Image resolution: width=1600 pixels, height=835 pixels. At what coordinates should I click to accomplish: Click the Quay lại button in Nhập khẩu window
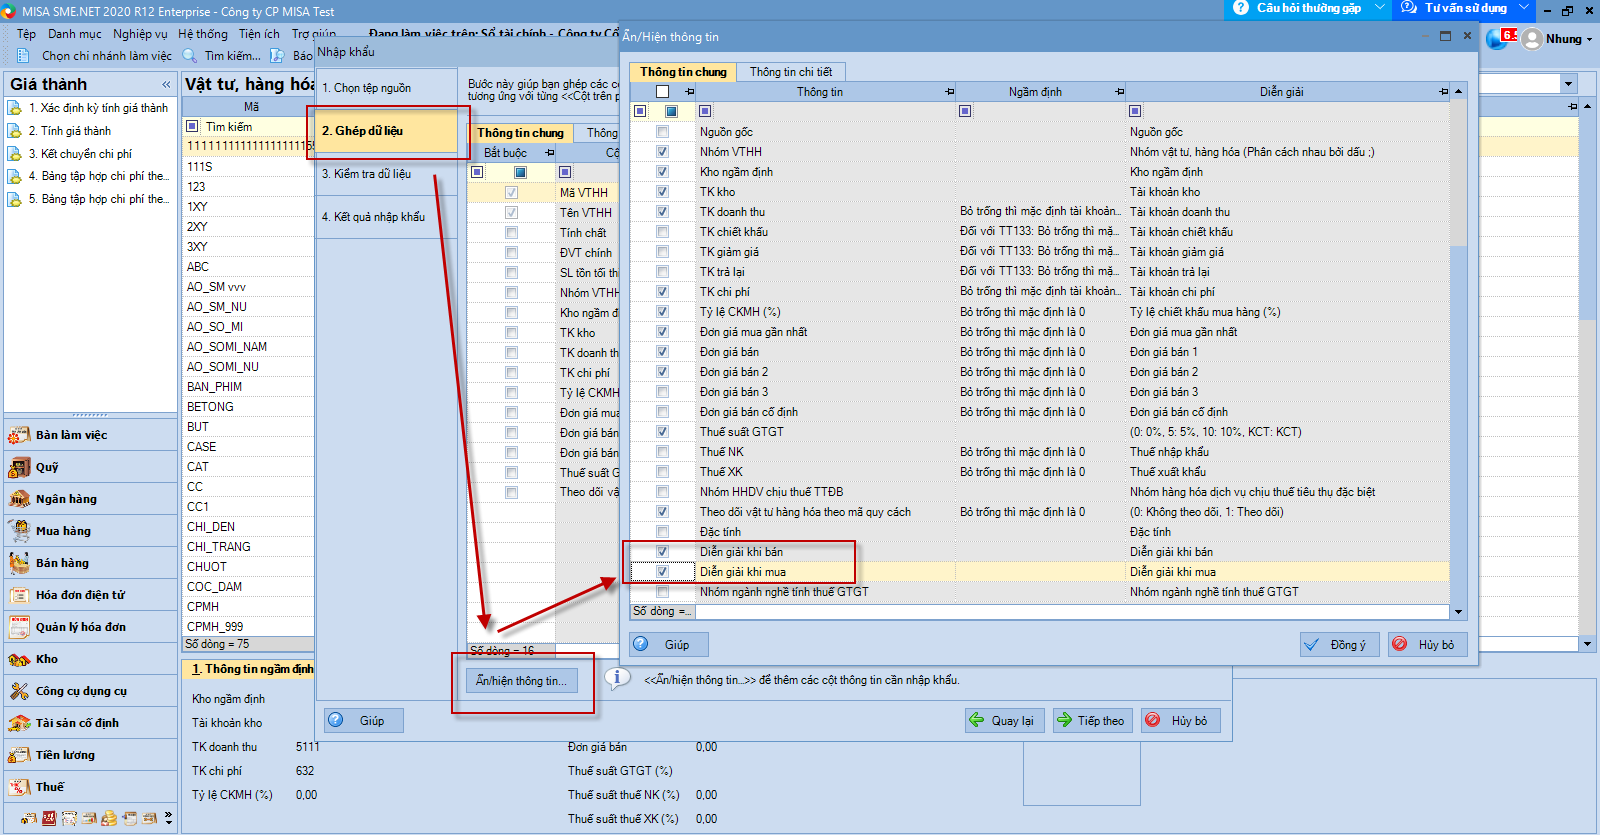[1004, 721]
